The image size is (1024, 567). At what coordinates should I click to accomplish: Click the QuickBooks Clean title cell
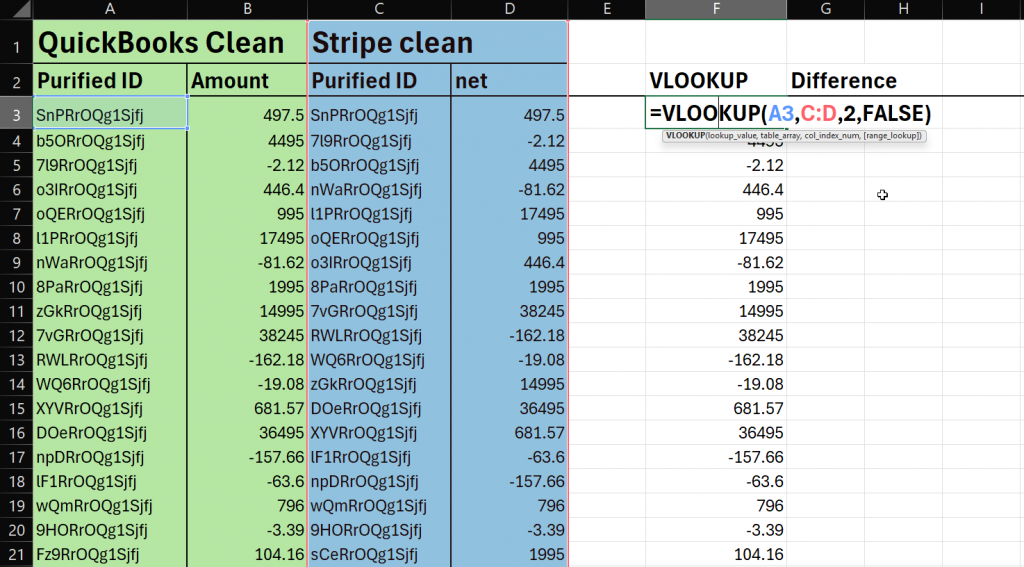(x=160, y=43)
